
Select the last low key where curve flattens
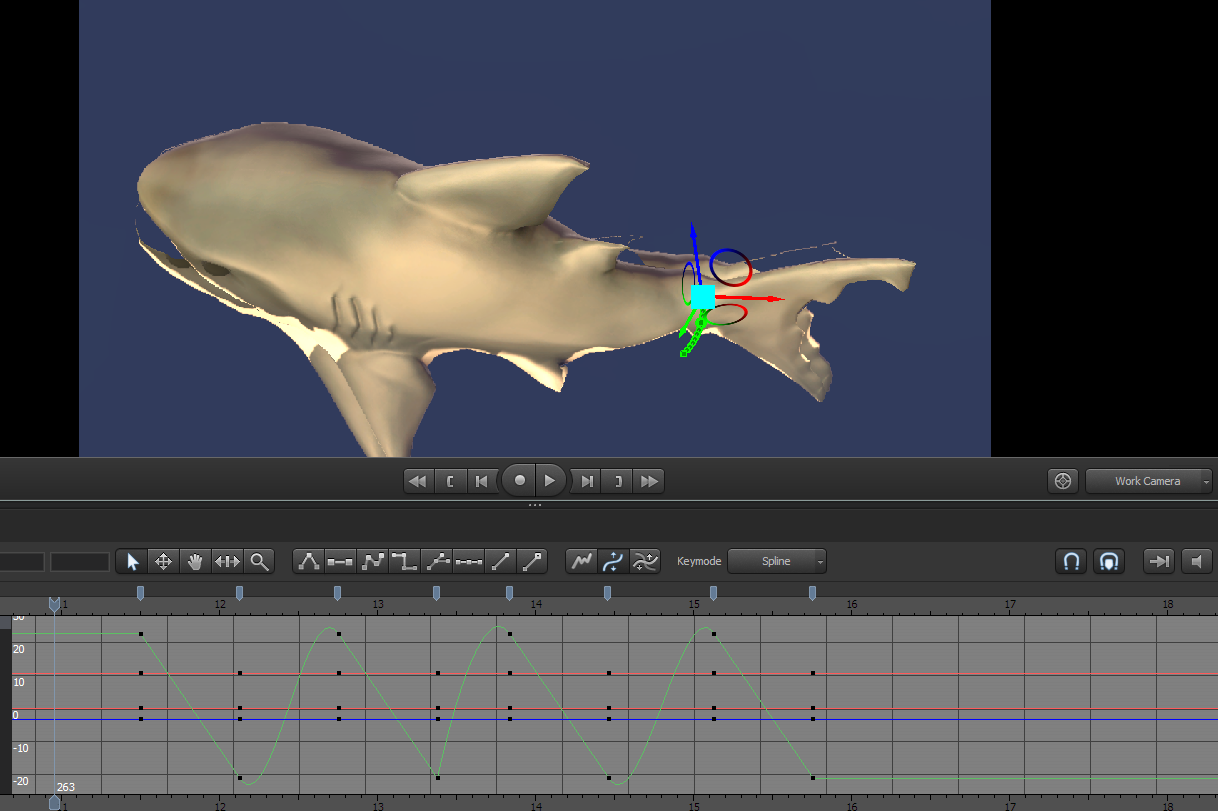[812, 777]
